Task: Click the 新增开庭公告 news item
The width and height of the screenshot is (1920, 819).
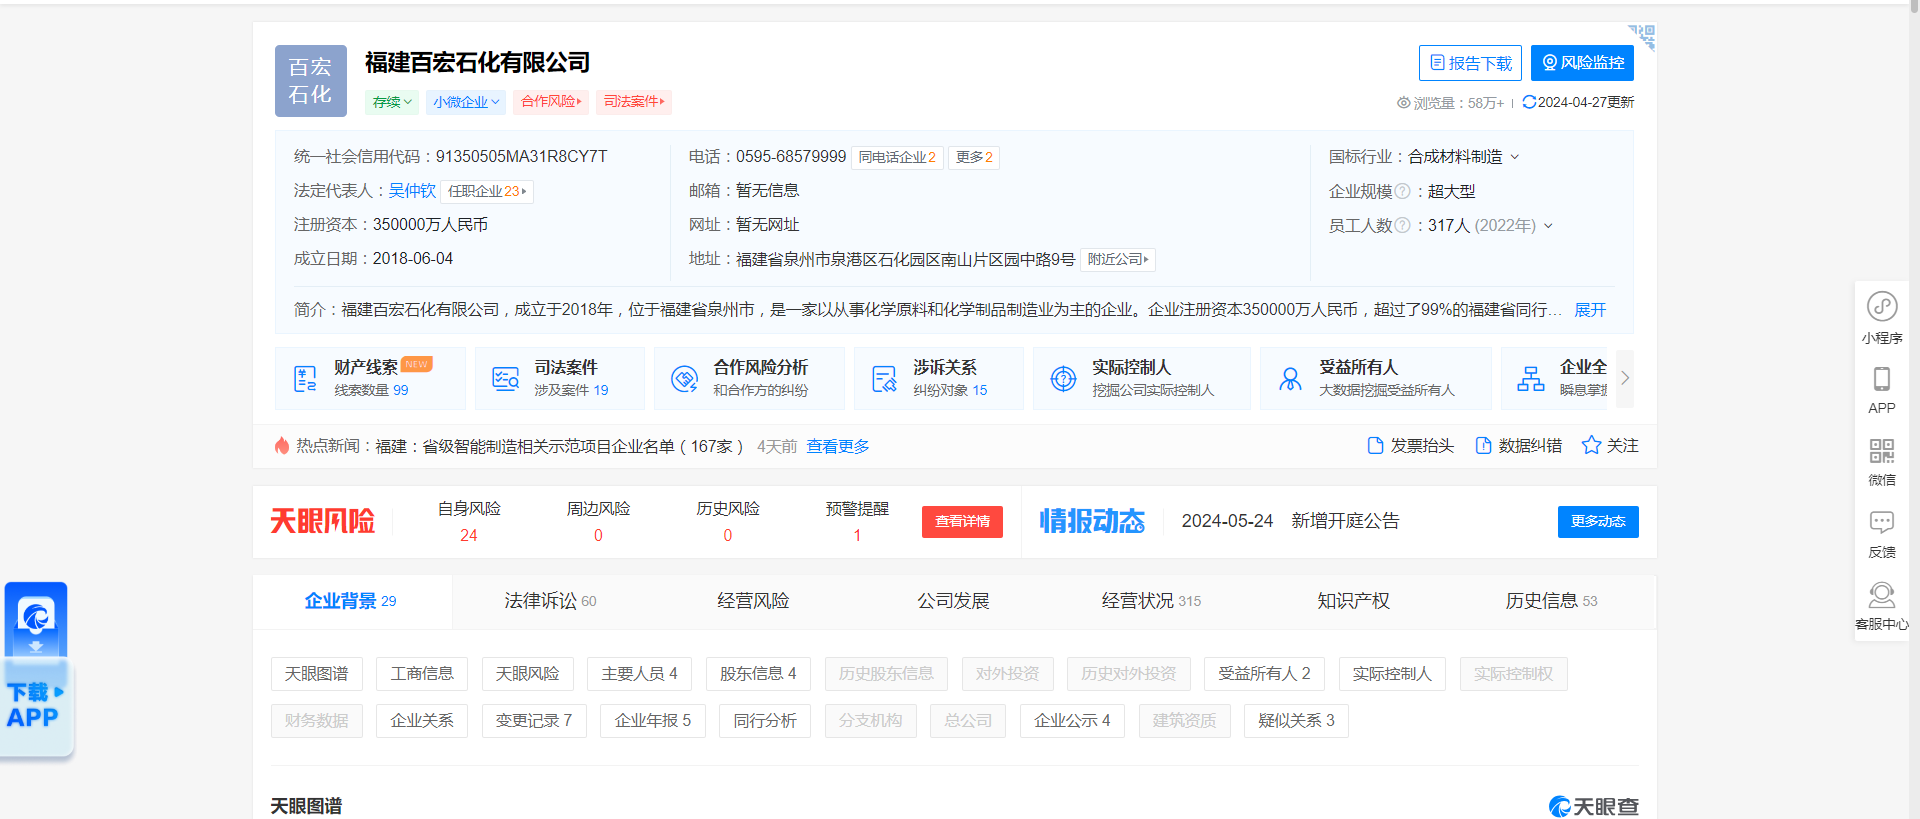Action: pyautogui.click(x=1345, y=521)
